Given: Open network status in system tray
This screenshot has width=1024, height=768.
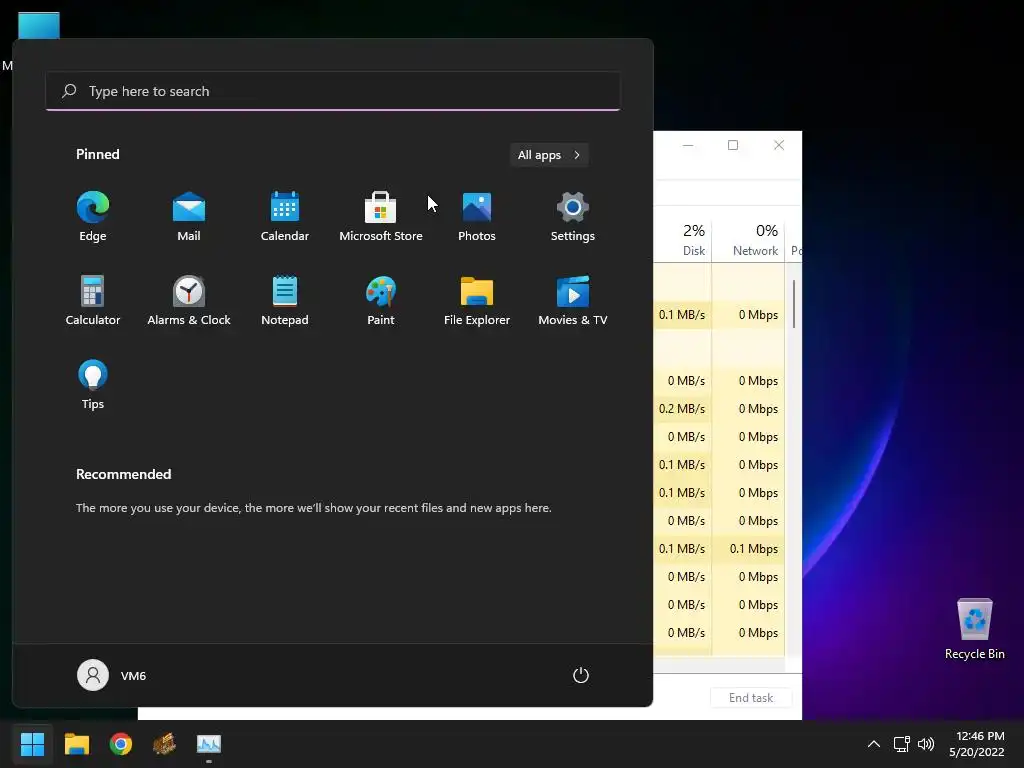Looking at the screenshot, I should coord(902,744).
